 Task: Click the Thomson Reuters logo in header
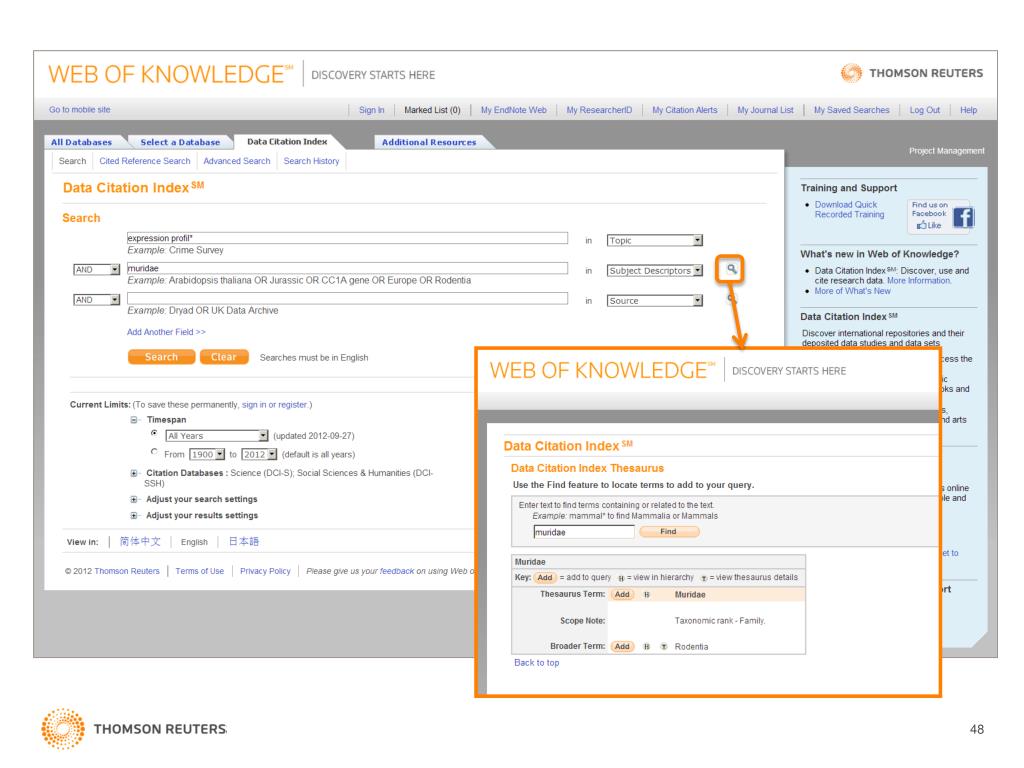coord(912,73)
